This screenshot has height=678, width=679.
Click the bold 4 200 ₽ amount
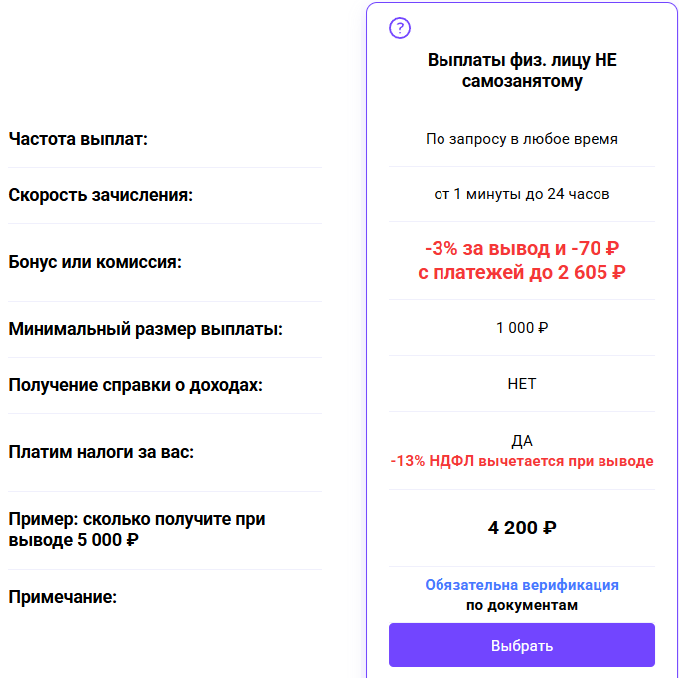(x=521, y=527)
